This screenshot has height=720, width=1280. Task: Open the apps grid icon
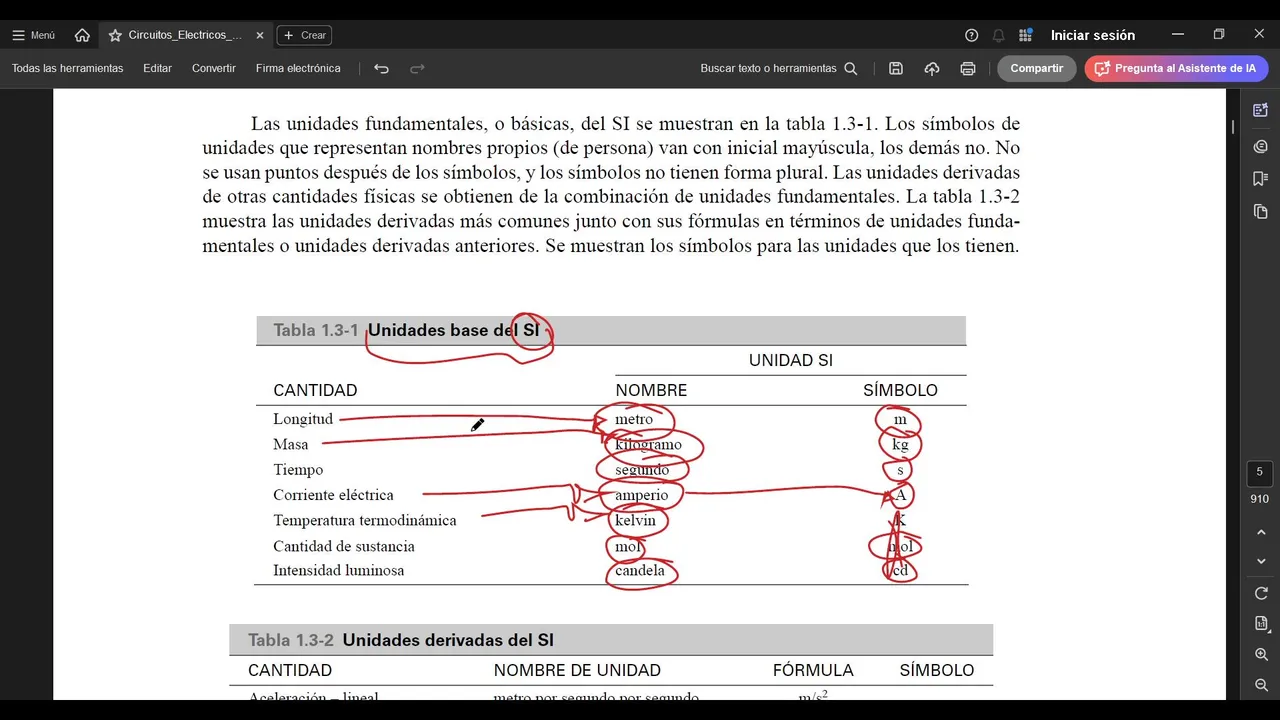point(1025,35)
